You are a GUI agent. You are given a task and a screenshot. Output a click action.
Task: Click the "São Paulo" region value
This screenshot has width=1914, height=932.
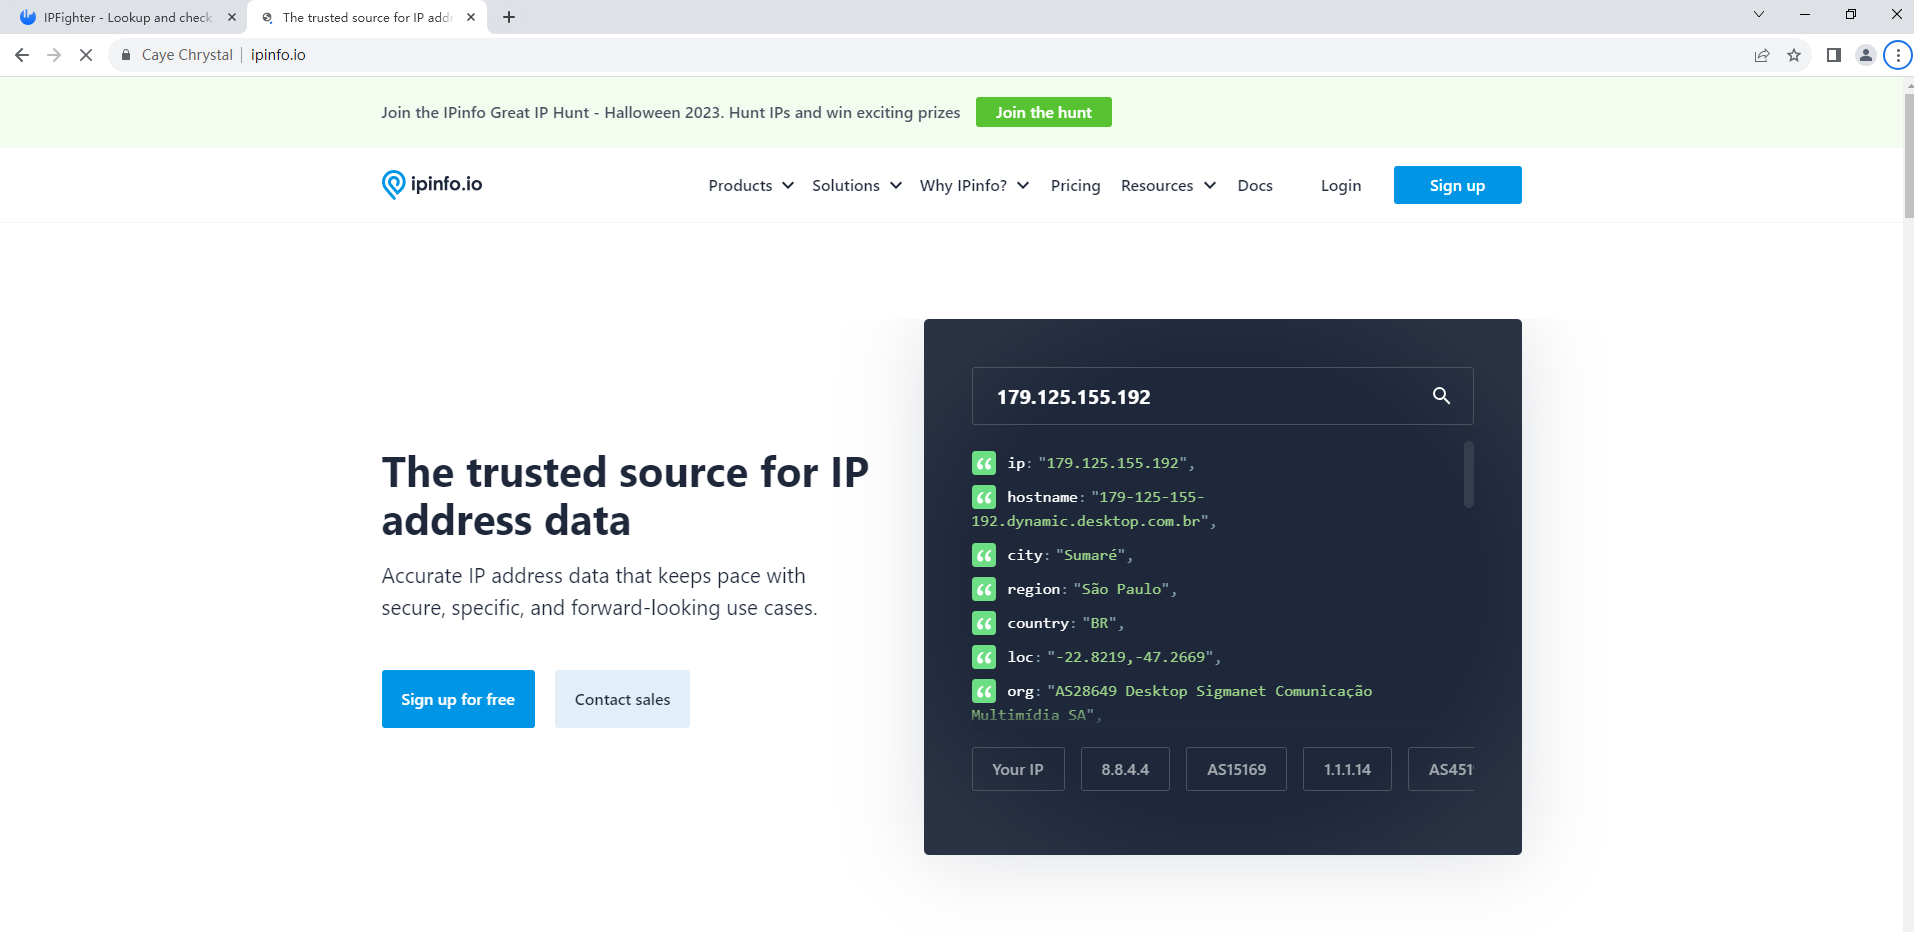(1121, 589)
